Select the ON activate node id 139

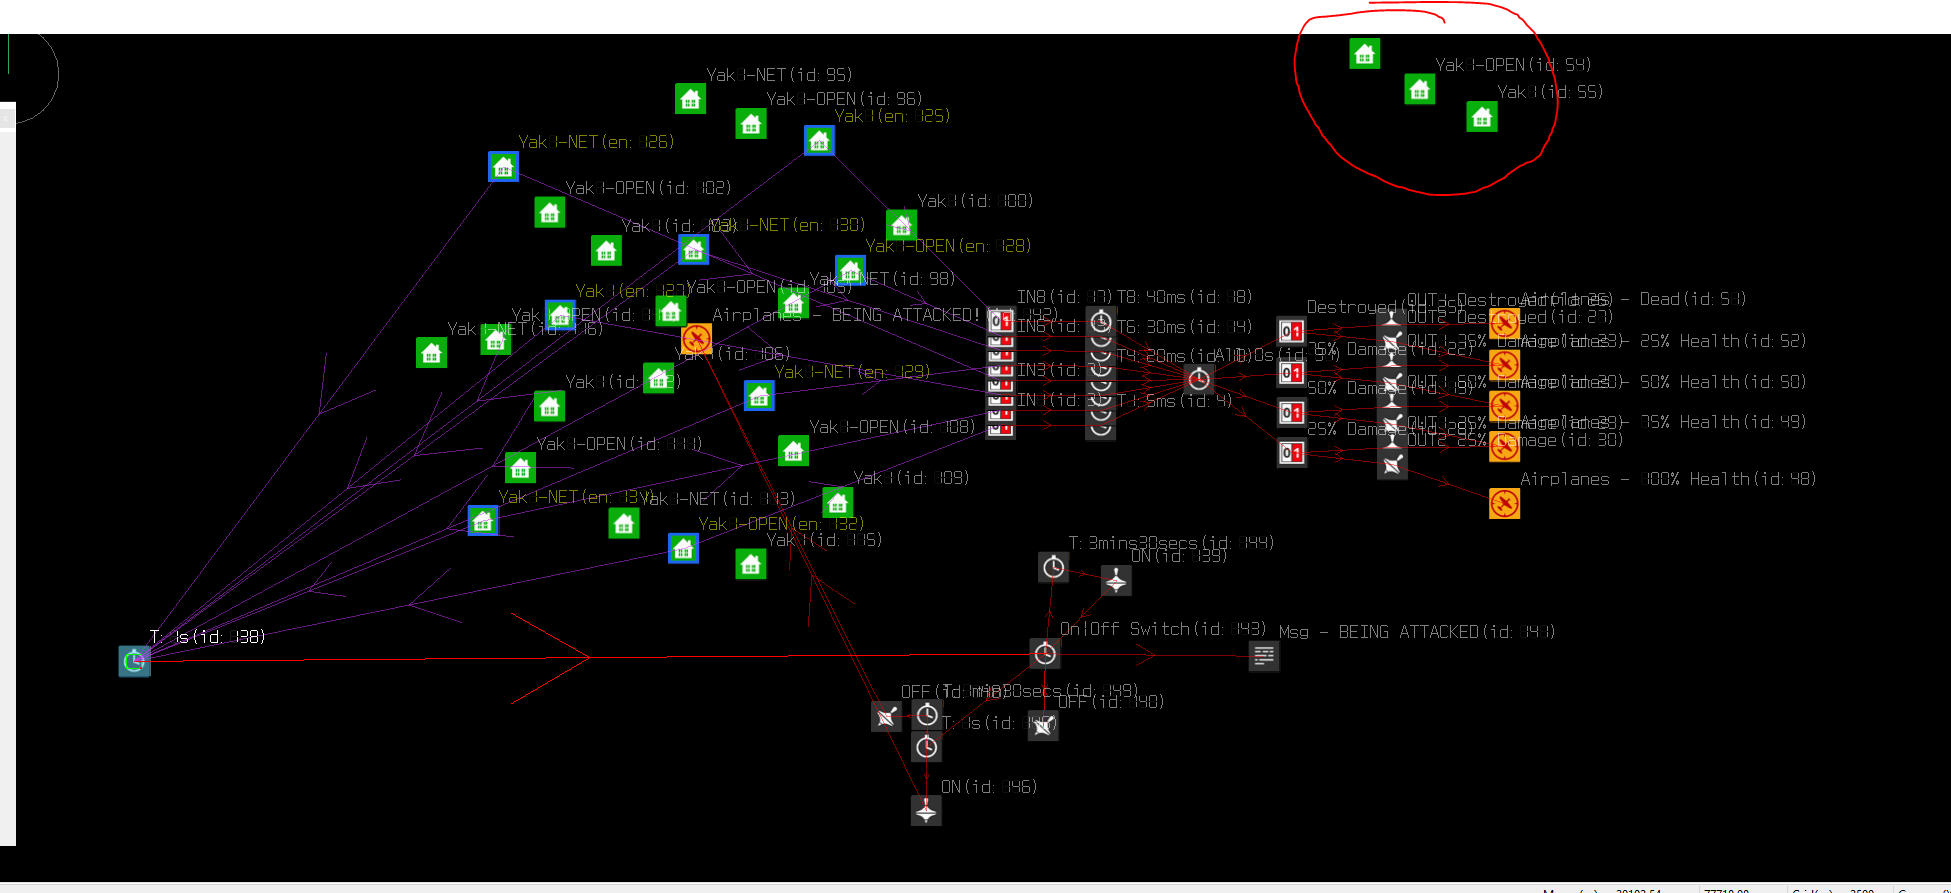click(1116, 580)
